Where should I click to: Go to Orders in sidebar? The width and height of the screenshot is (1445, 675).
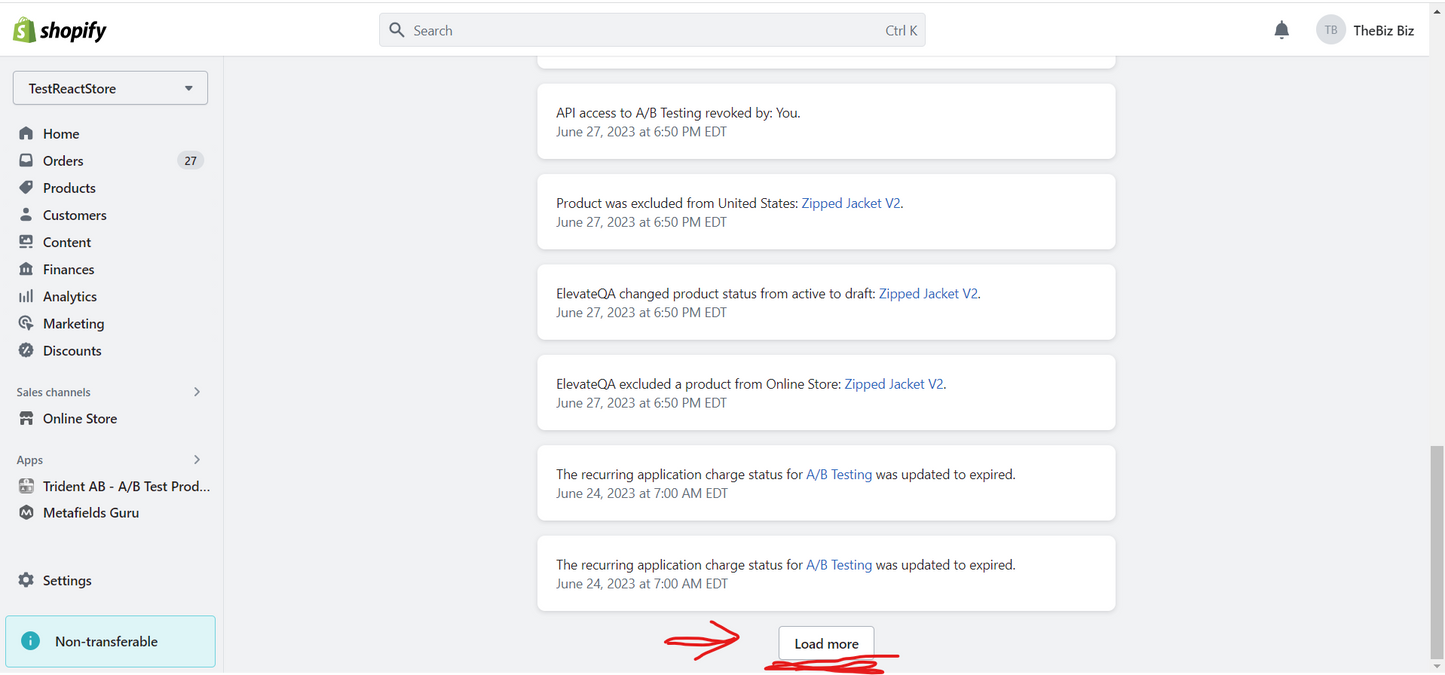point(63,161)
